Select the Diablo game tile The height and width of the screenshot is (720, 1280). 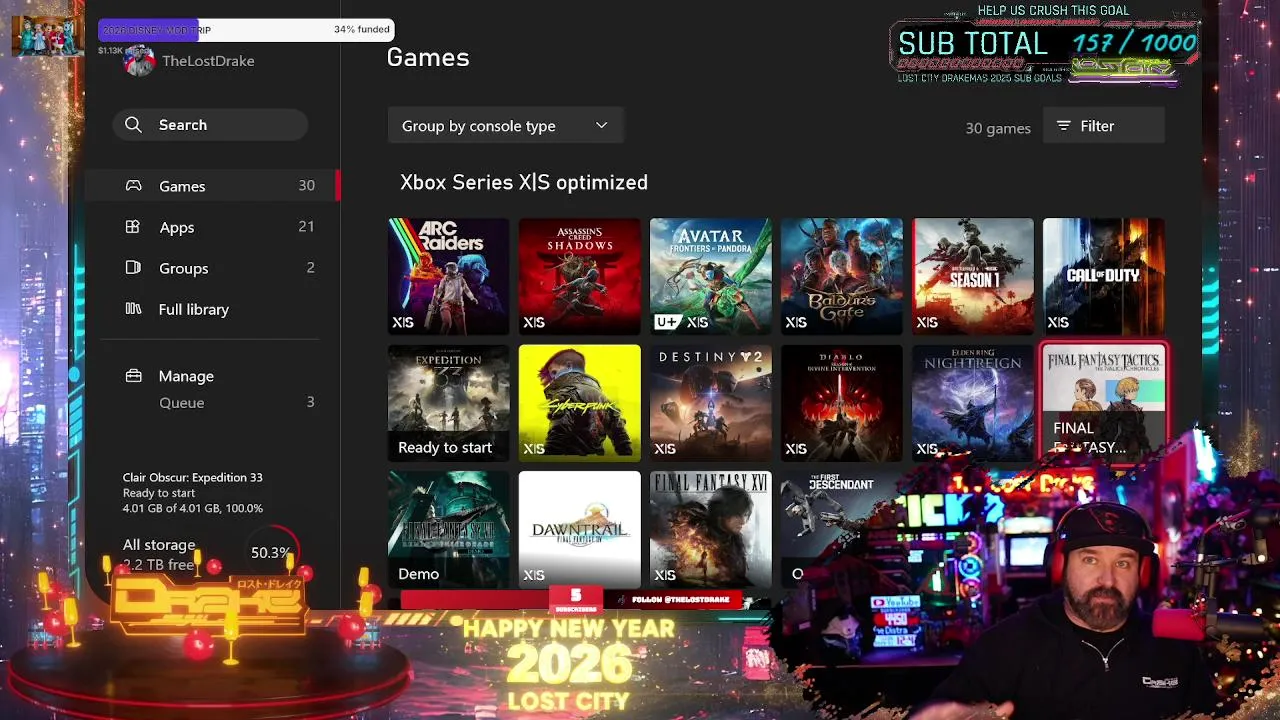[x=841, y=402]
